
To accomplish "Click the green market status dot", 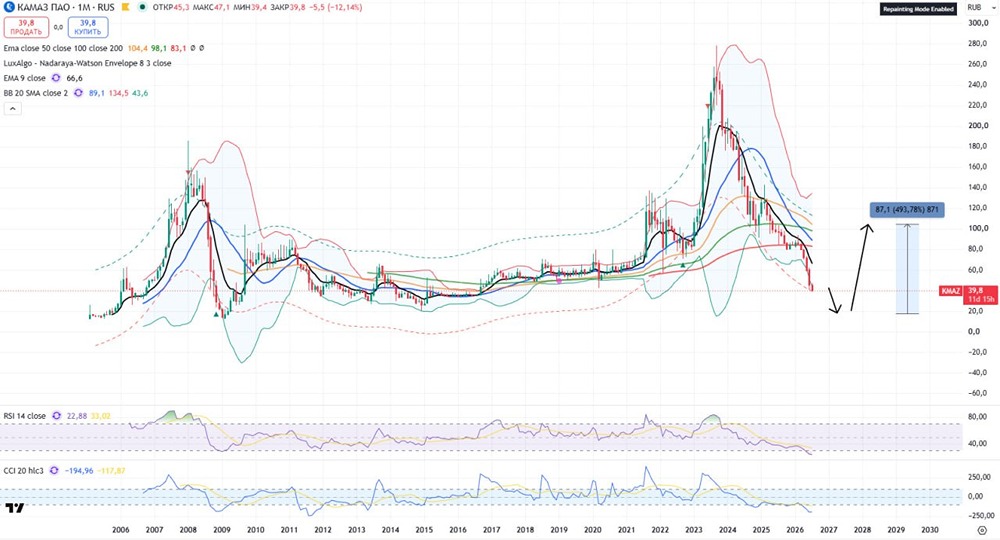I will pyautogui.click(x=142, y=8).
